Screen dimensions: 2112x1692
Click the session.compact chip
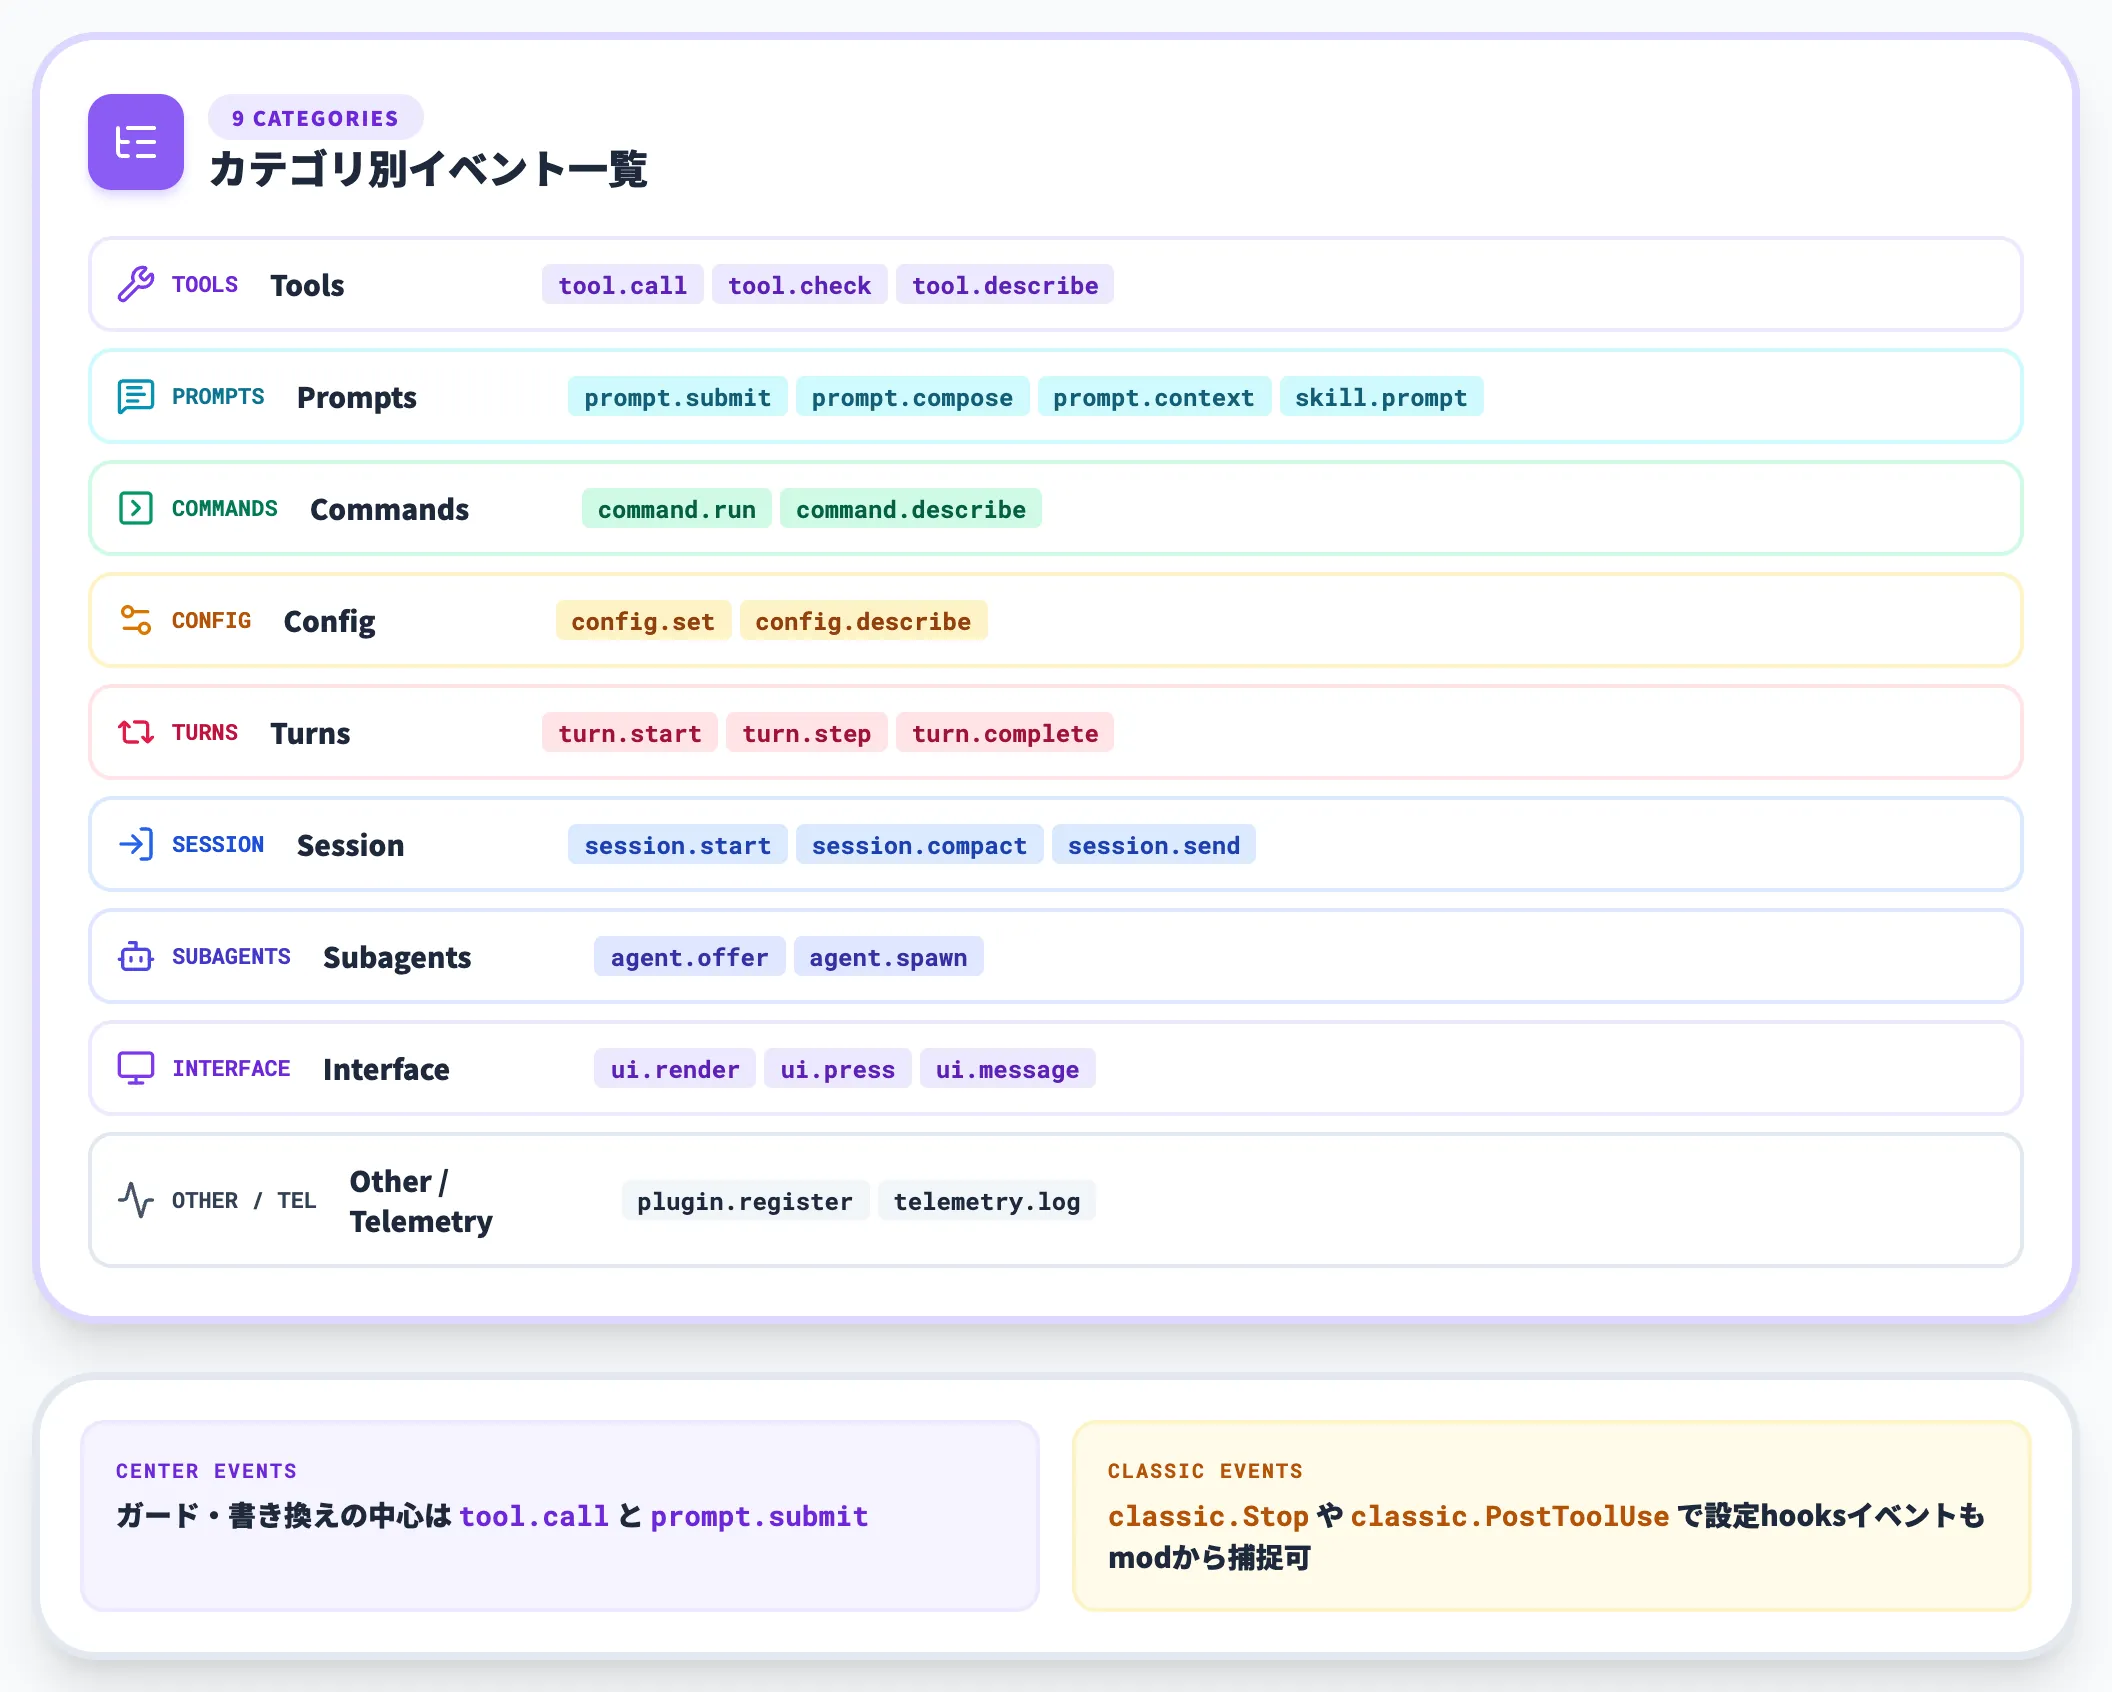click(x=919, y=845)
